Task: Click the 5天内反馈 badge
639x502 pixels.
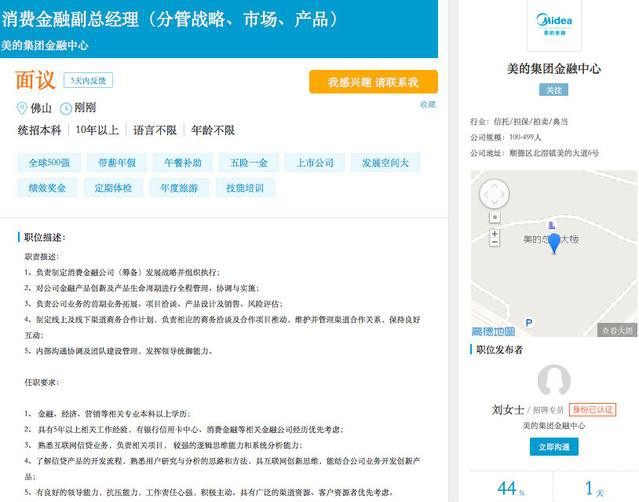Action: (88, 80)
